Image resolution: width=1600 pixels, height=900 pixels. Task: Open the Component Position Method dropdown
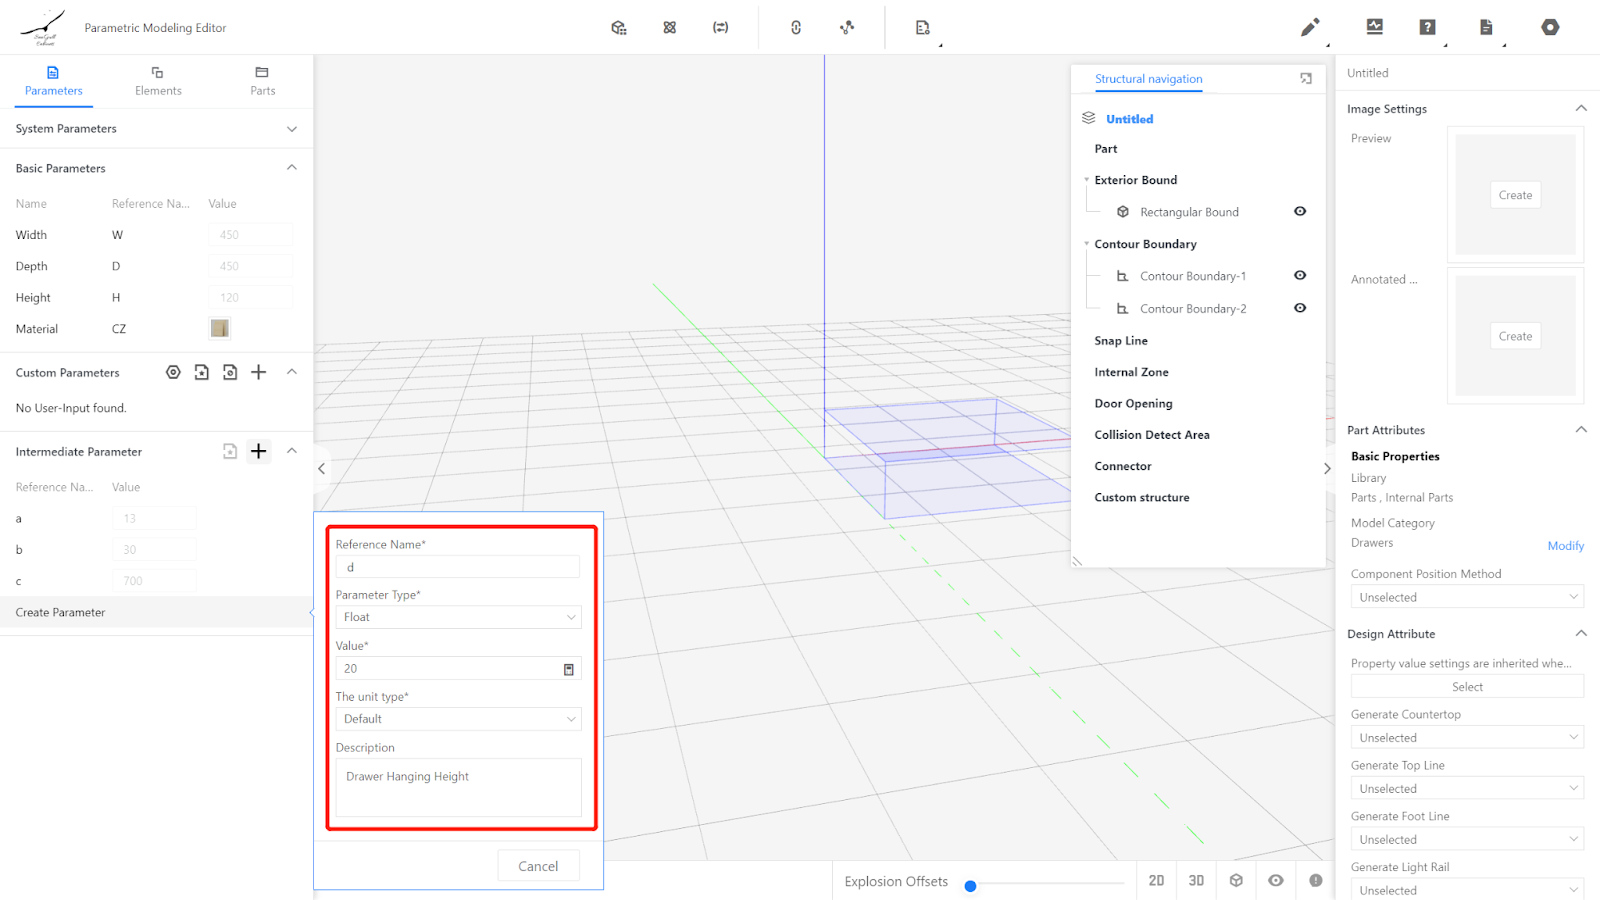(x=1466, y=597)
